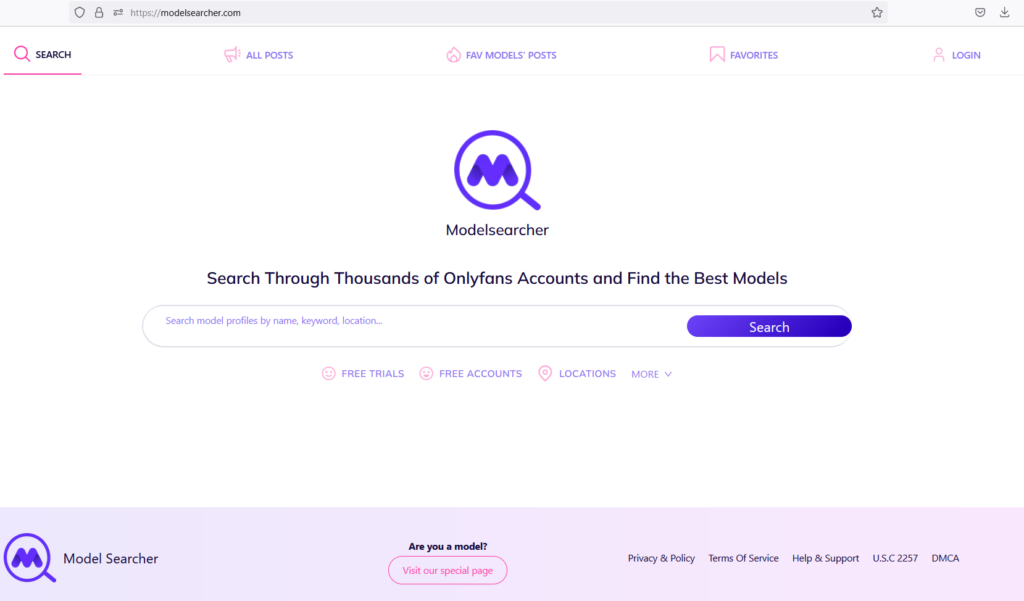Open browser downloads arrow icon
The height and width of the screenshot is (601, 1024).
(x=1004, y=12)
